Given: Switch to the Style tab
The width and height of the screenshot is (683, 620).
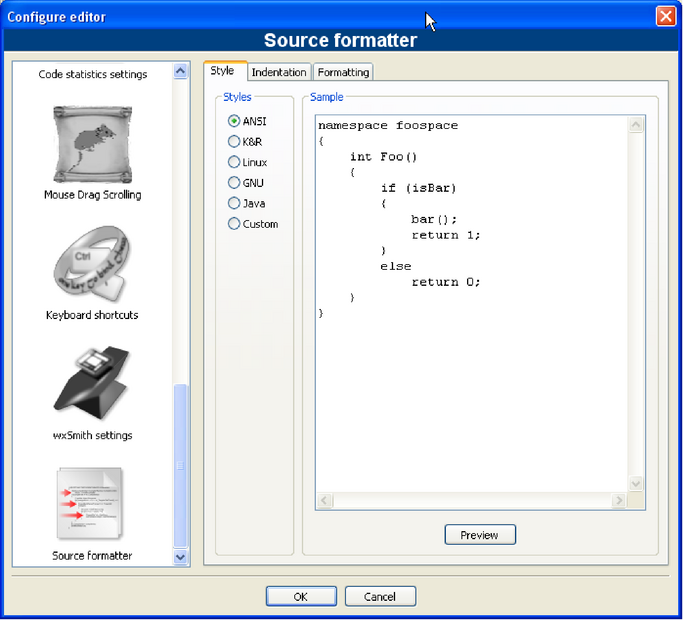Looking at the screenshot, I should [x=225, y=71].
